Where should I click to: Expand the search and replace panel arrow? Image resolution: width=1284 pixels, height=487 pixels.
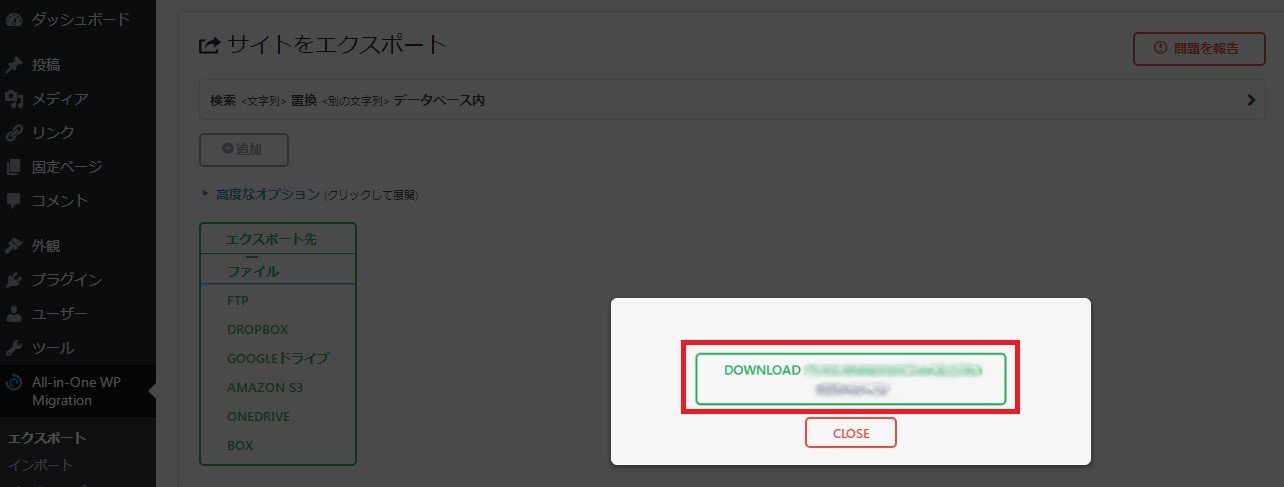point(1251,100)
